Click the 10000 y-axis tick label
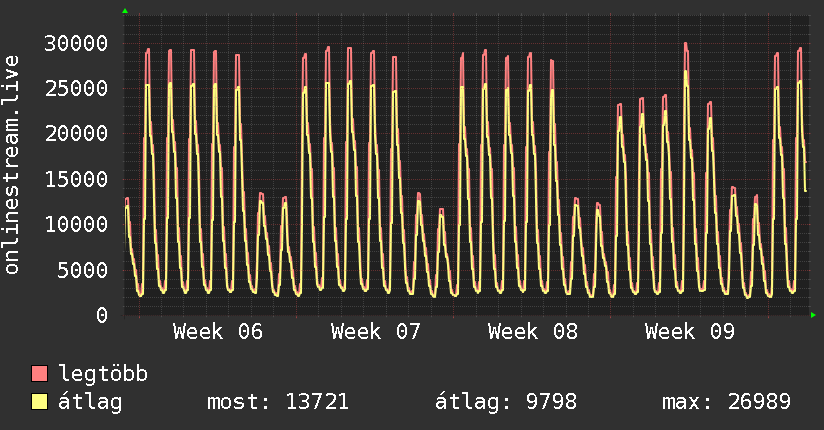824x430 pixels. (76, 224)
